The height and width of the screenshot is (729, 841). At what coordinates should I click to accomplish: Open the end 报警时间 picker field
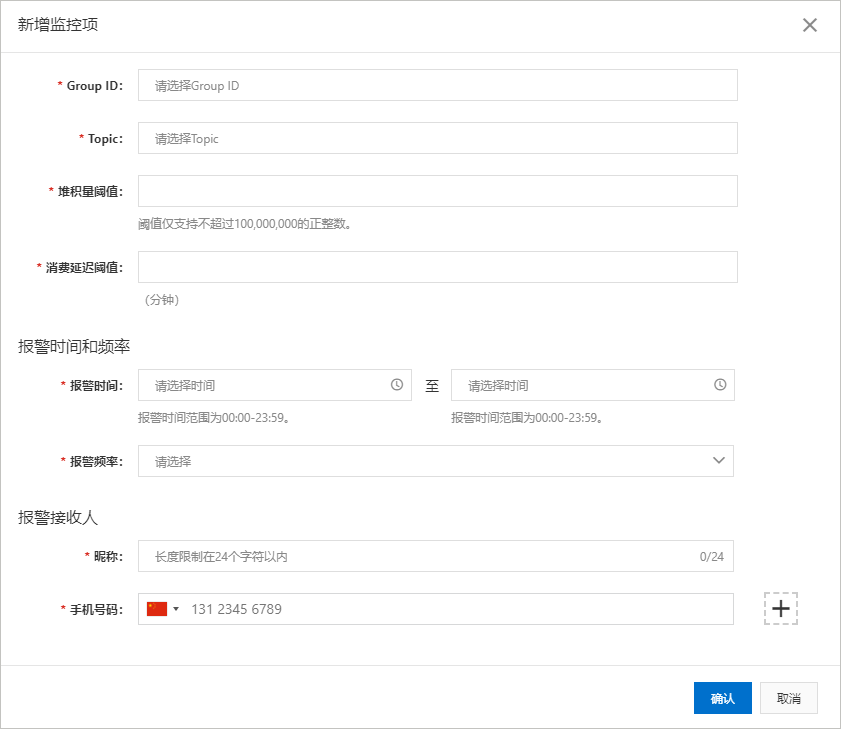click(x=593, y=385)
